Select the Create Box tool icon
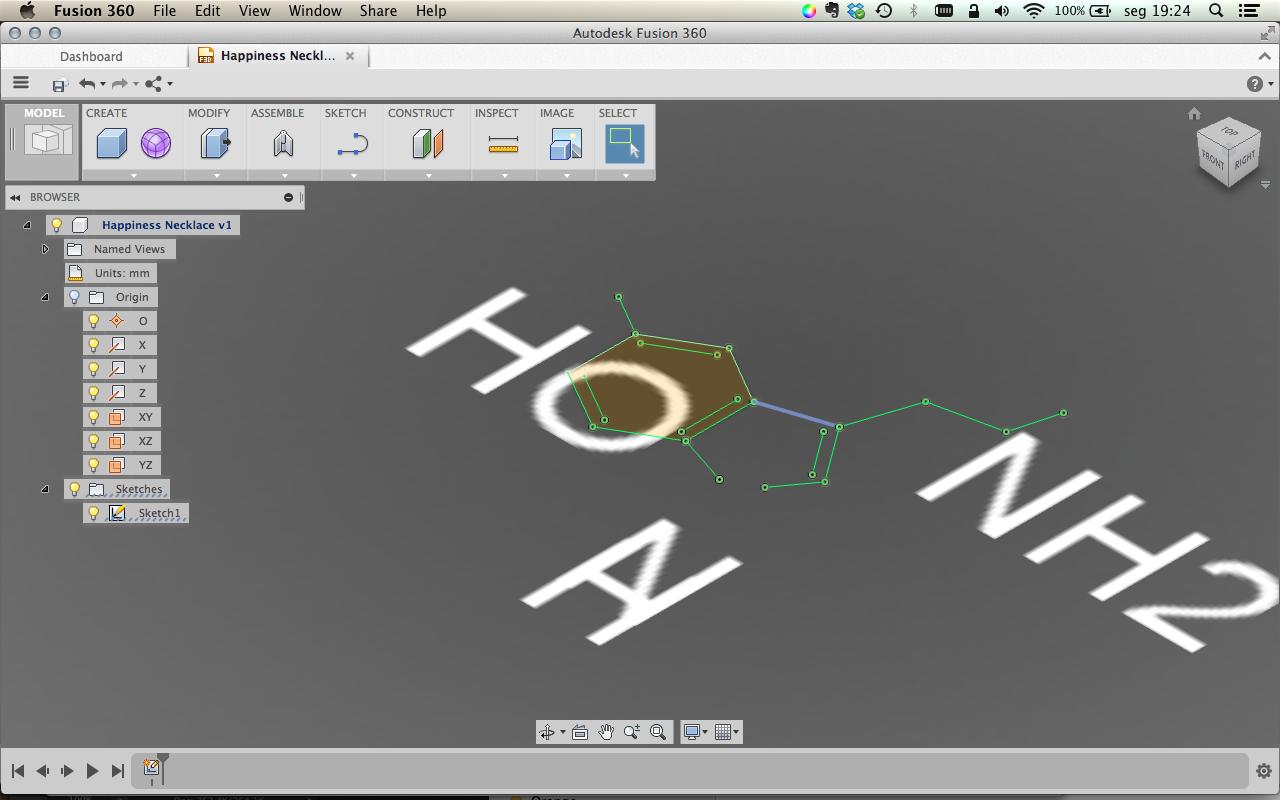 coord(111,144)
